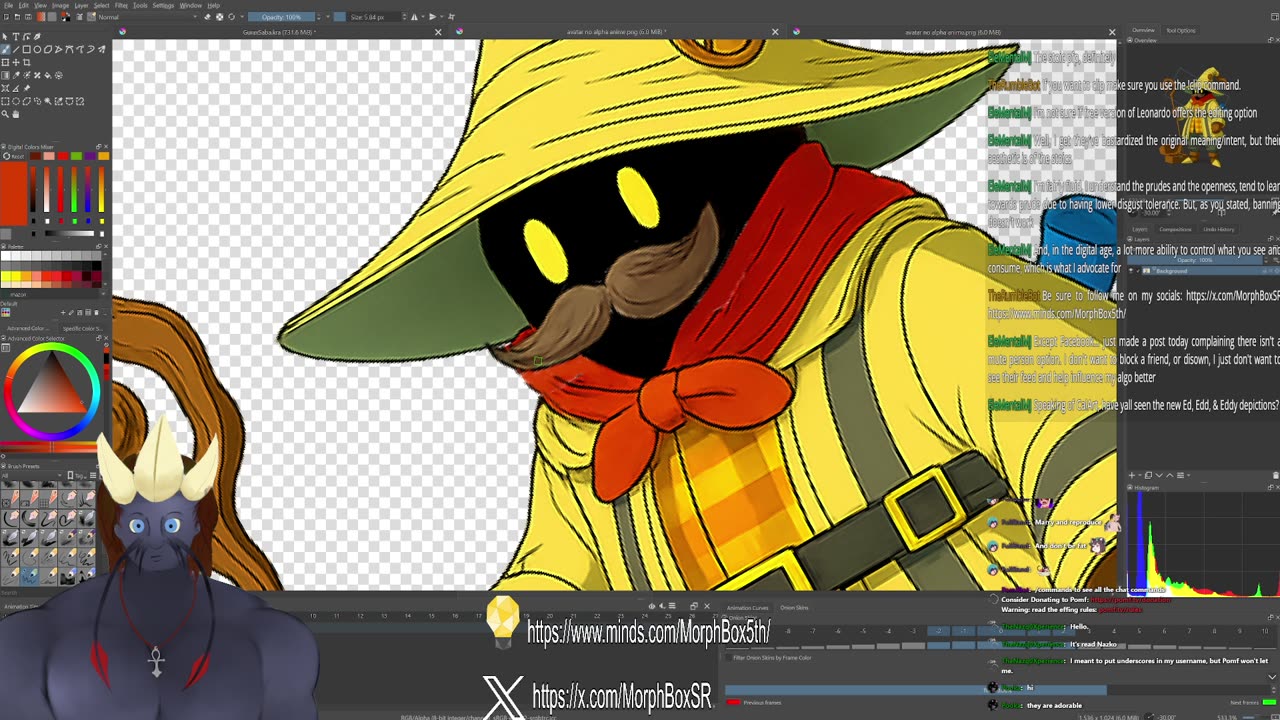Select the Line tool
Image resolution: width=1280 pixels, height=720 pixels.
(16, 50)
